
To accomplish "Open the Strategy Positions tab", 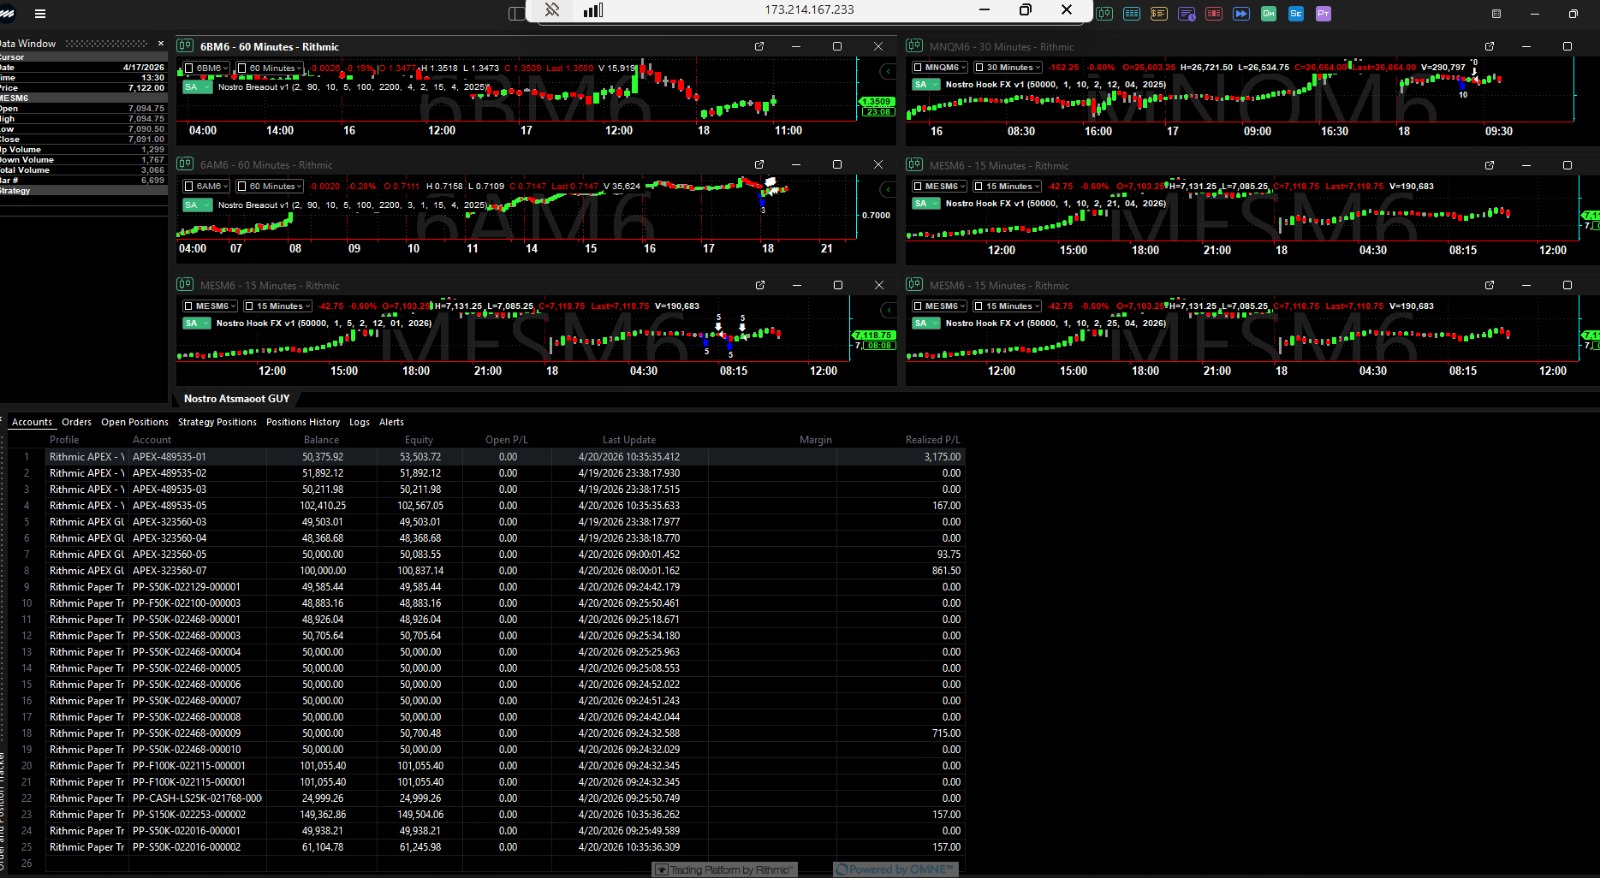I will pyautogui.click(x=217, y=422).
